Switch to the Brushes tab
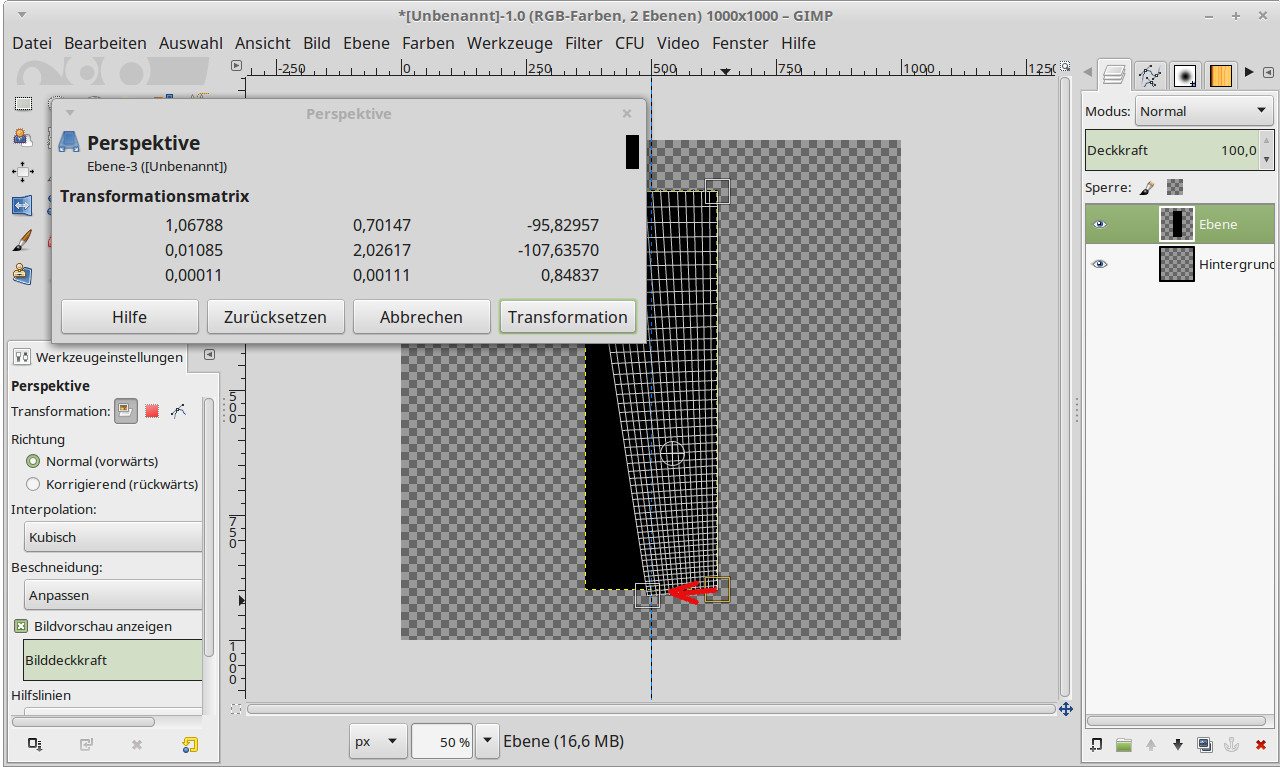Image resolution: width=1280 pixels, height=767 pixels. tap(1185, 75)
